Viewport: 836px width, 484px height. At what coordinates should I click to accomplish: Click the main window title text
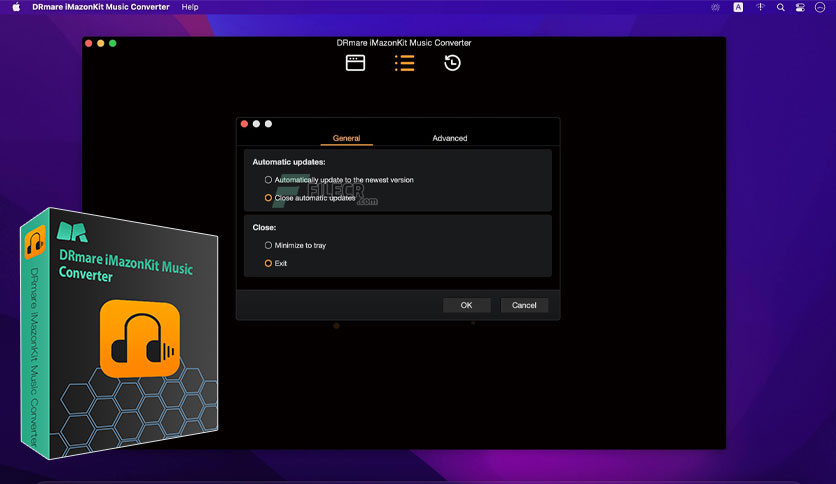tap(404, 43)
